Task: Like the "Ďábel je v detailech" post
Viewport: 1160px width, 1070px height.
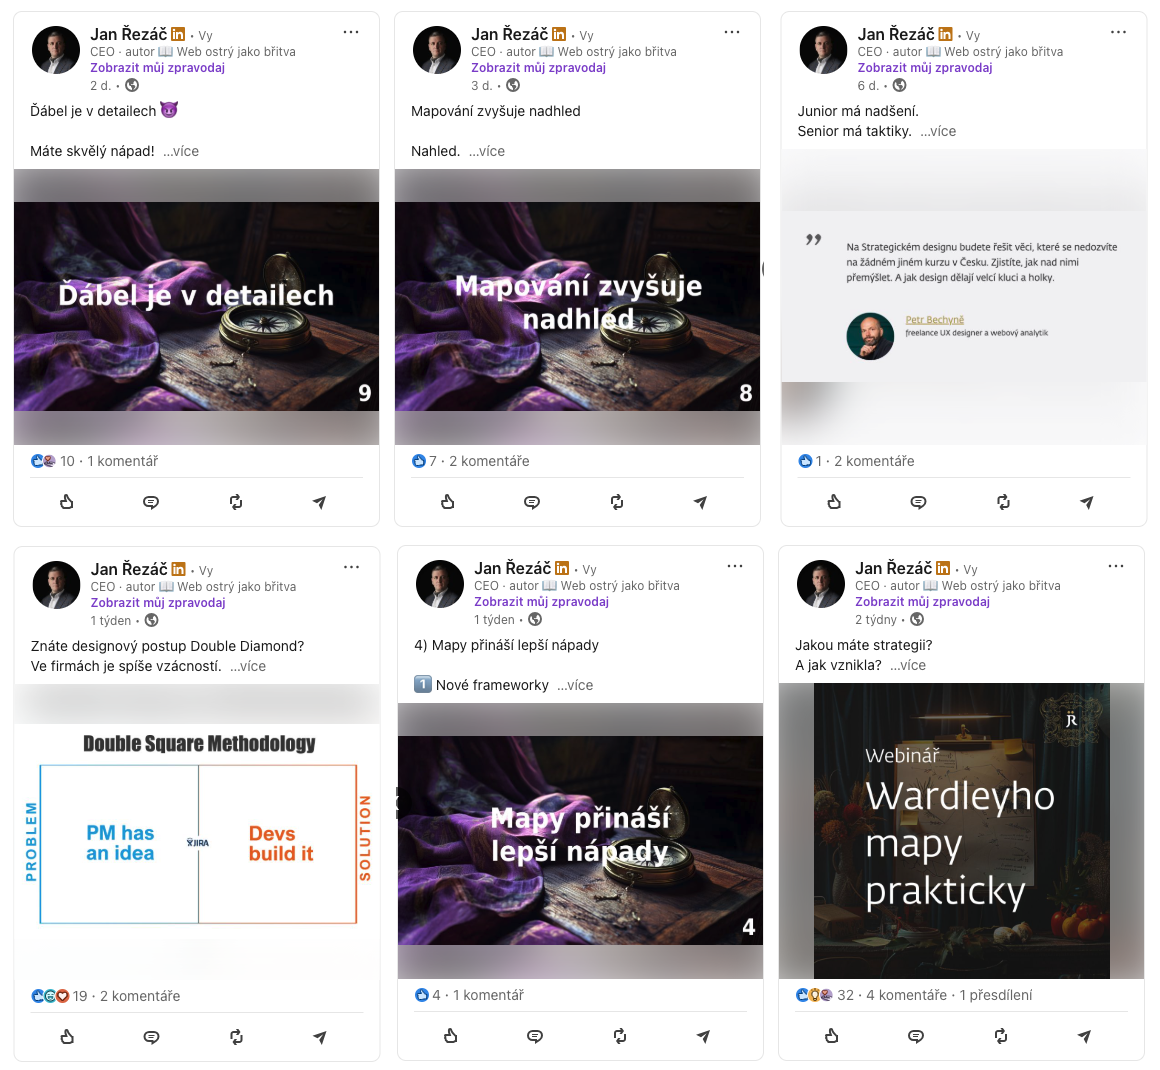Action: [x=67, y=502]
